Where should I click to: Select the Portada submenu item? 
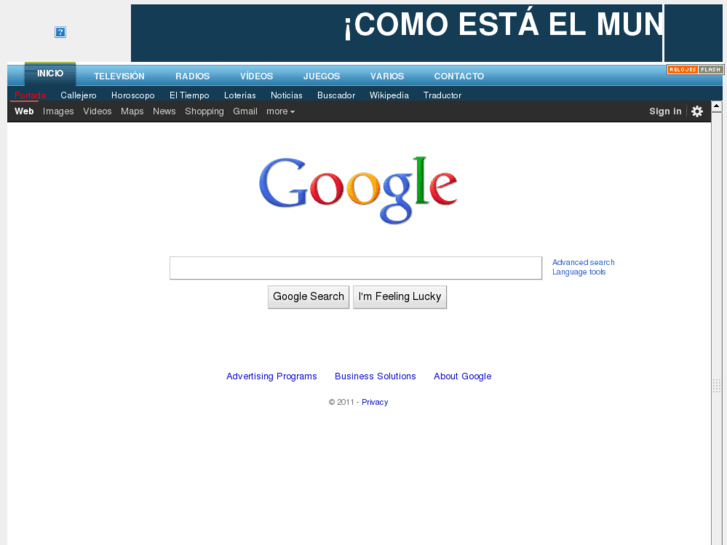tap(30, 96)
